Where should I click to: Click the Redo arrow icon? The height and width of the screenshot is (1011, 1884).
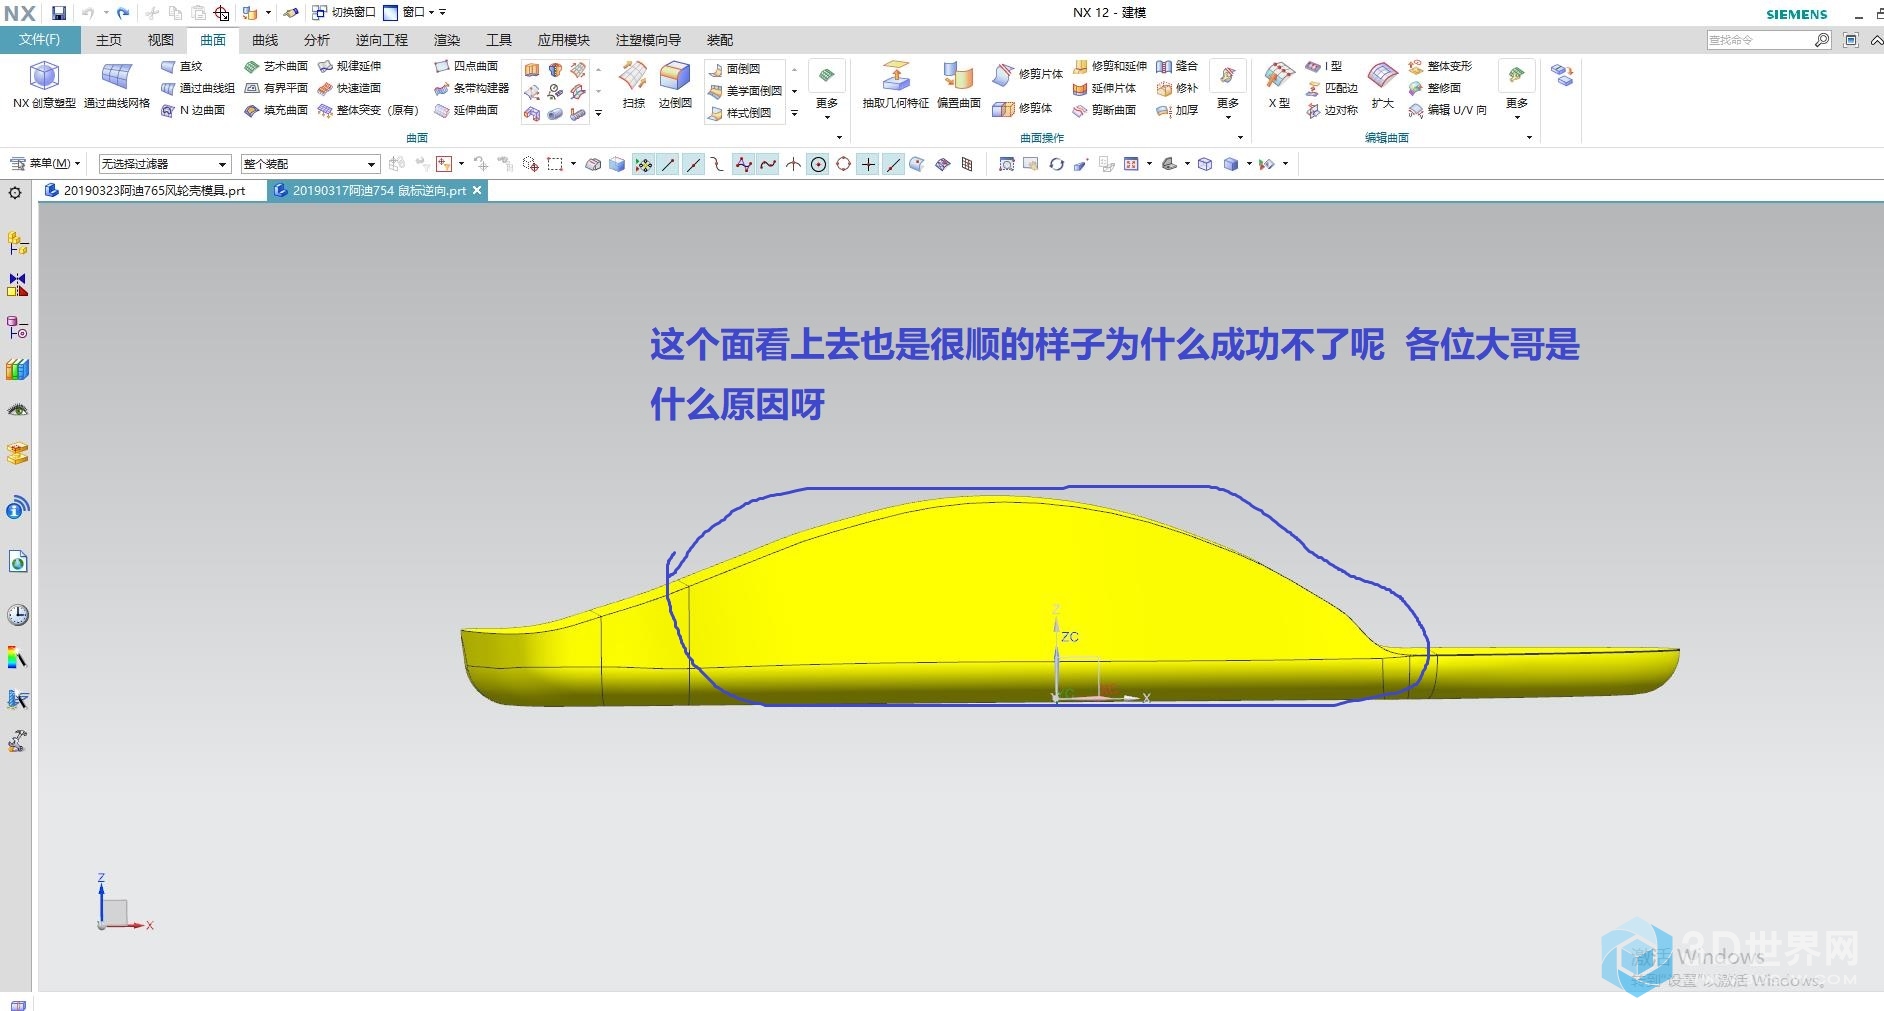click(122, 13)
